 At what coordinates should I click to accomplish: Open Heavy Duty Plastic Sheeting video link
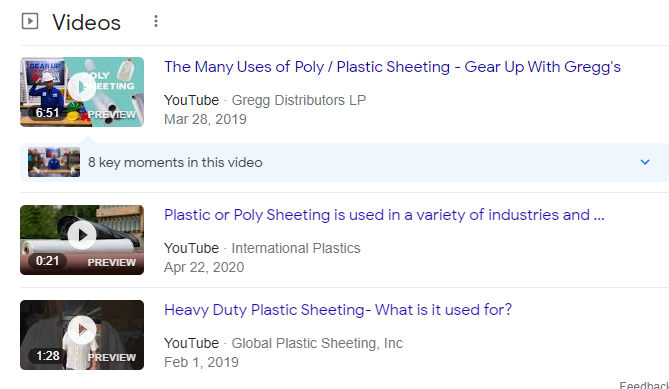pos(338,310)
